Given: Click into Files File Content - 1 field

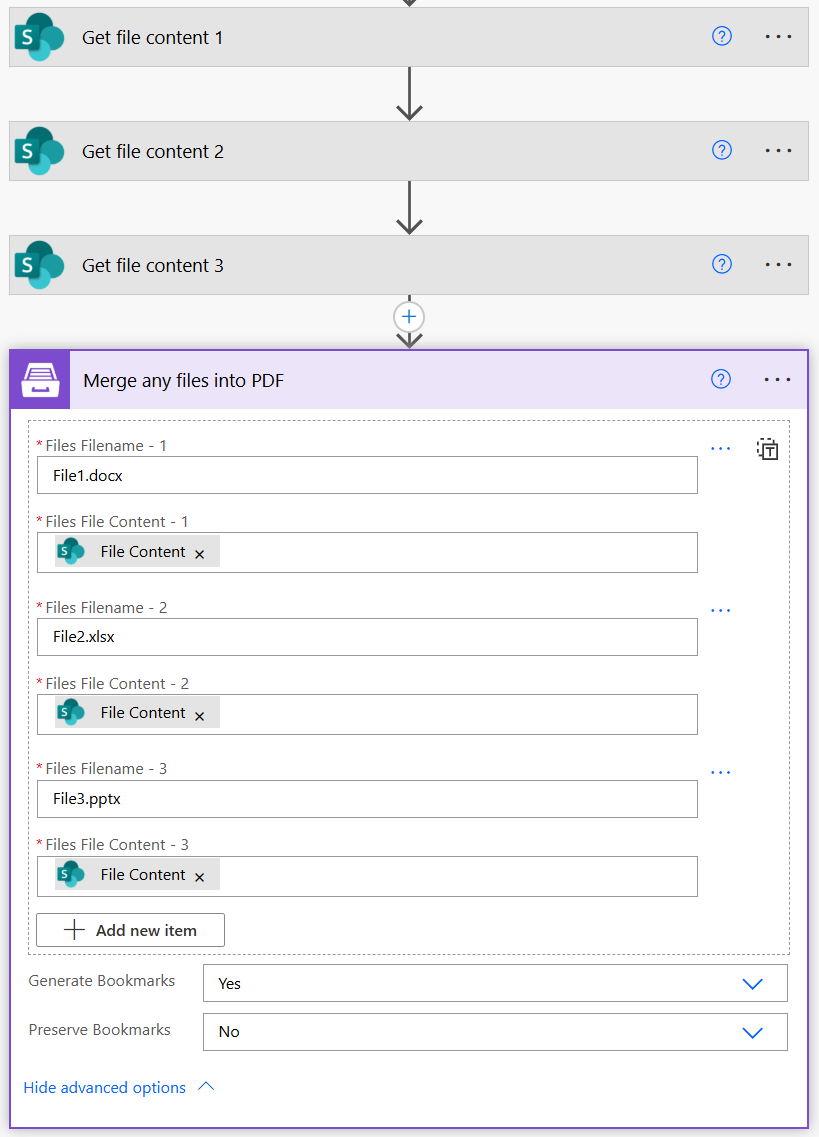Looking at the screenshot, I should [367, 553].
